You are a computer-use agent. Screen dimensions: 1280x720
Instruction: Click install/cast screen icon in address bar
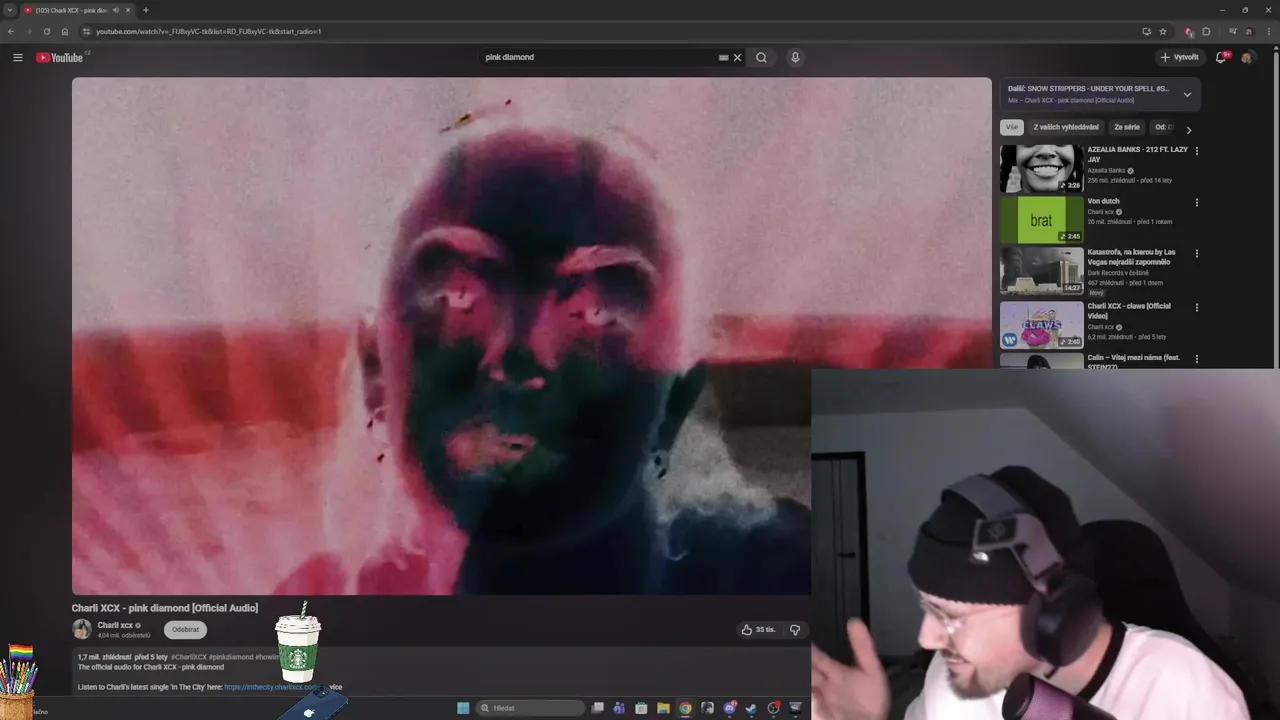tap(1147, 31)
